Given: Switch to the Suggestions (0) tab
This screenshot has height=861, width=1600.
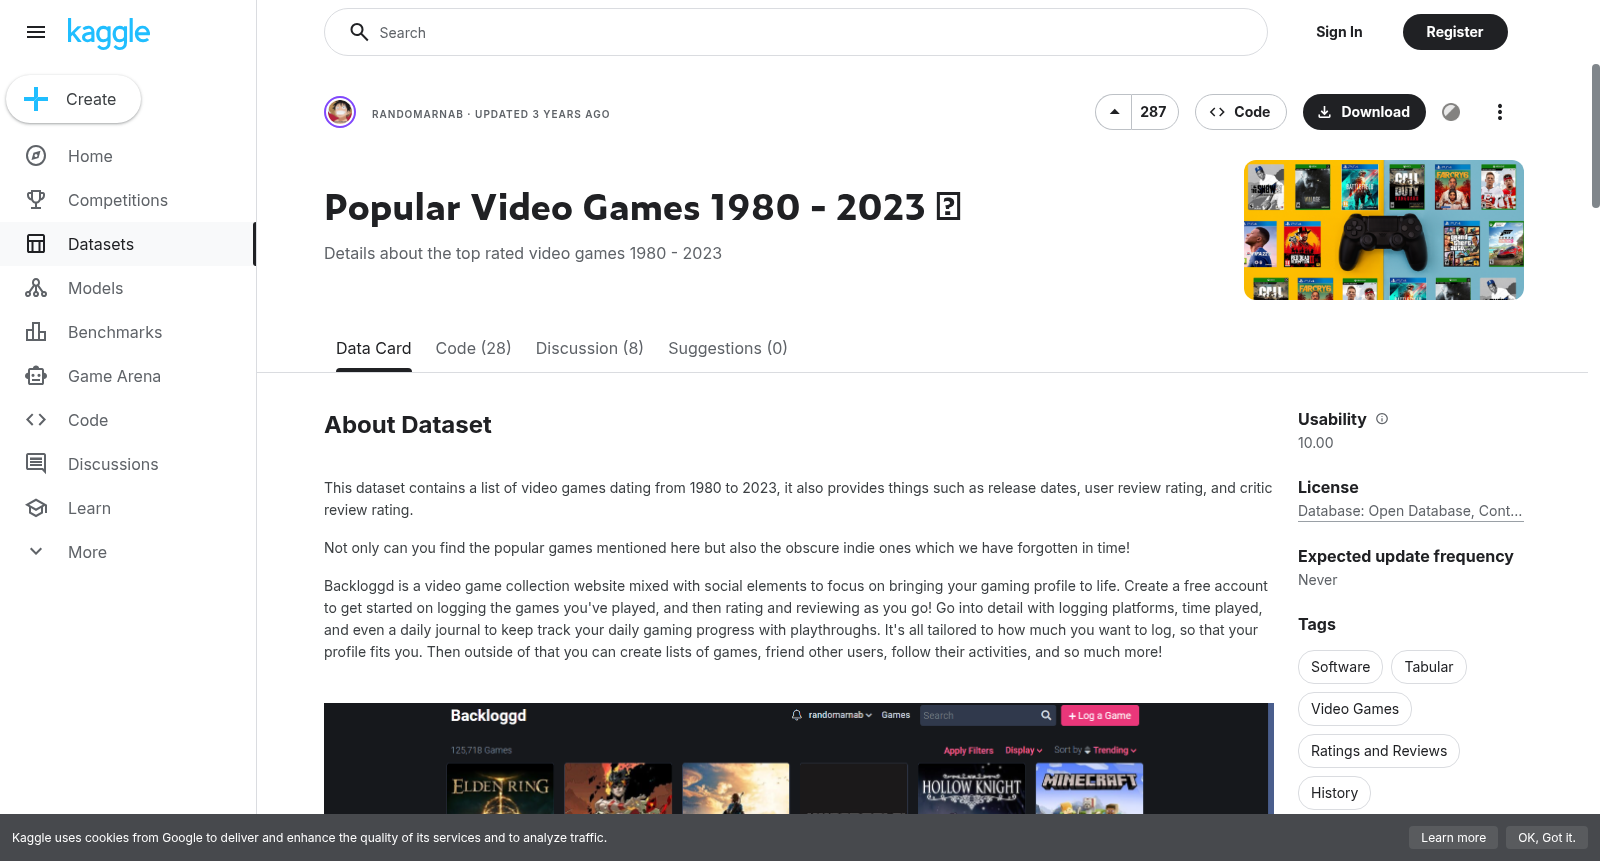Looking at the screenshot, I should point(728,348).
